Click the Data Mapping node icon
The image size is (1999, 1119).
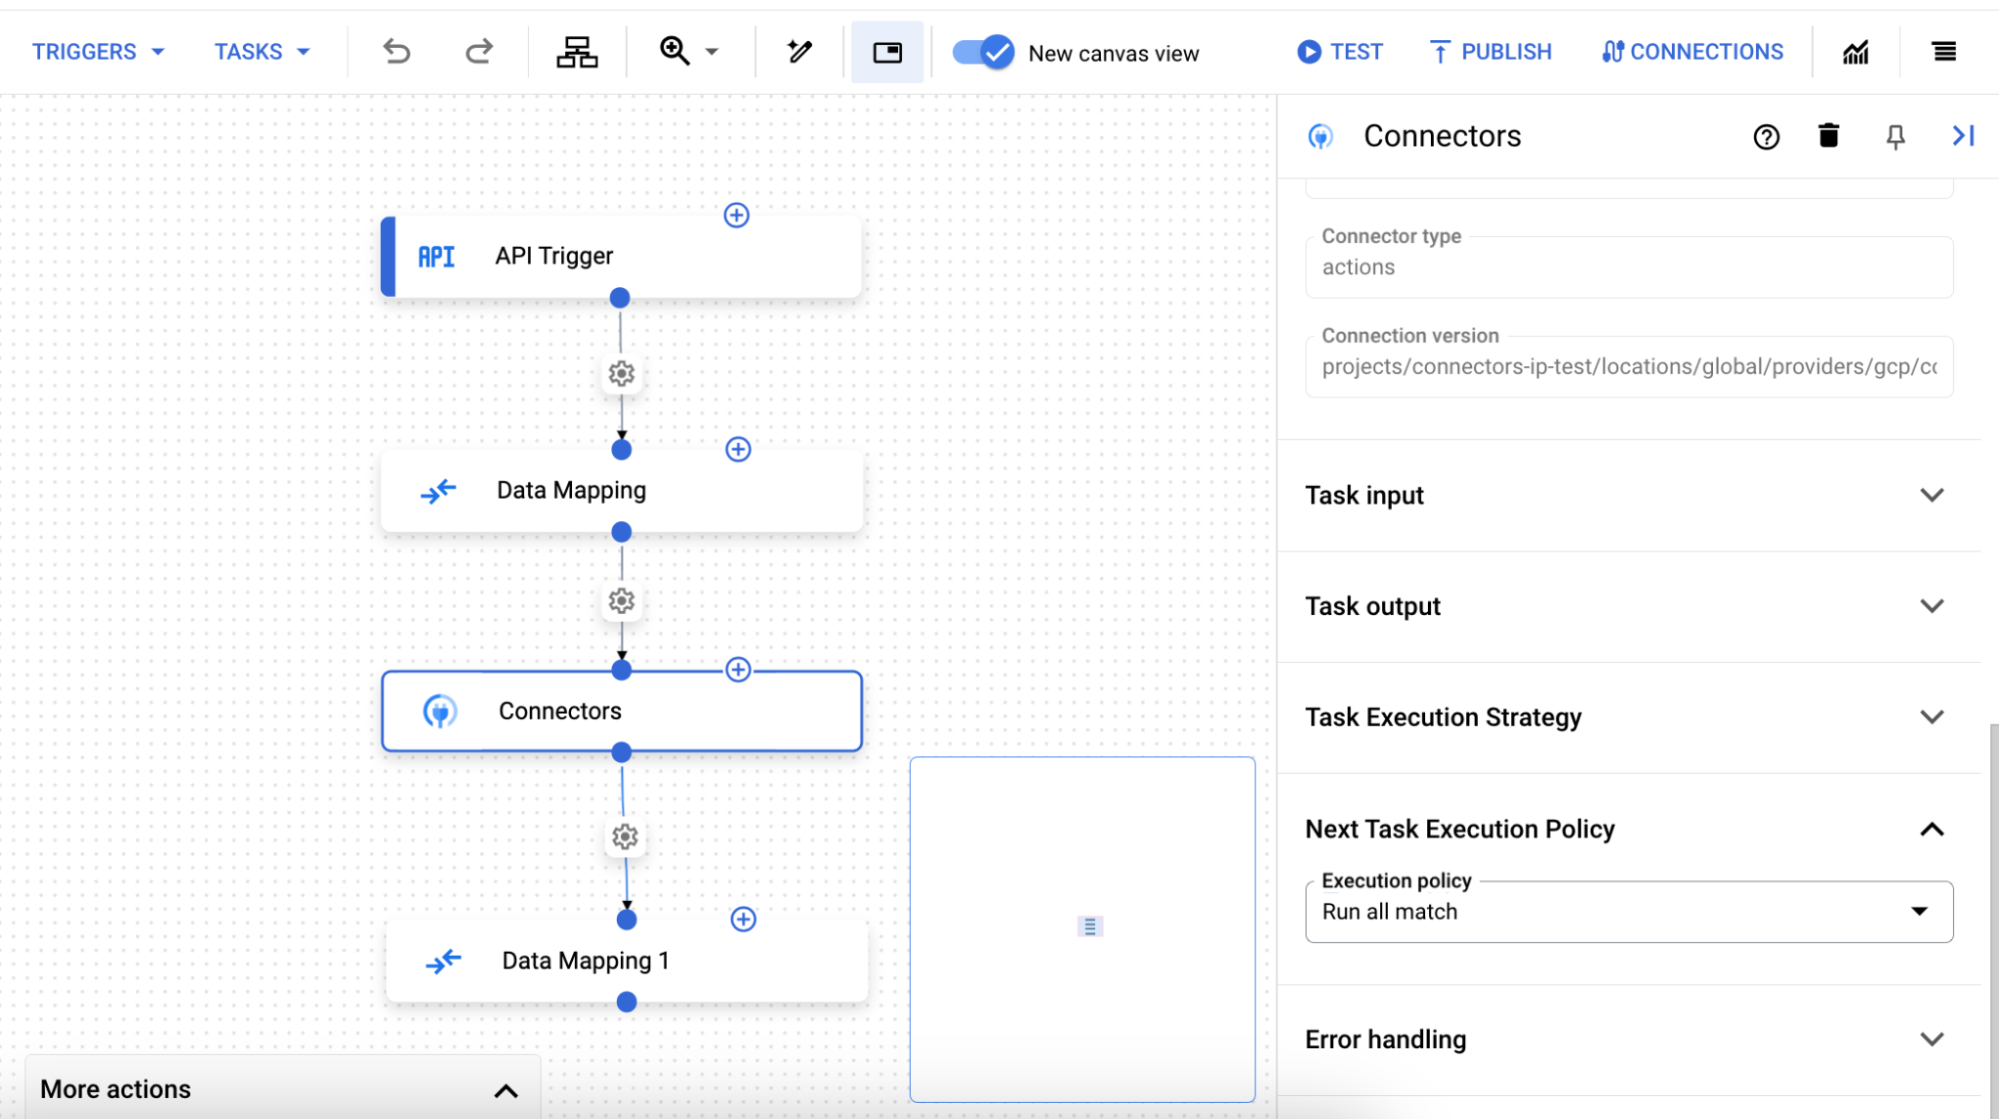tap(437, 489)
